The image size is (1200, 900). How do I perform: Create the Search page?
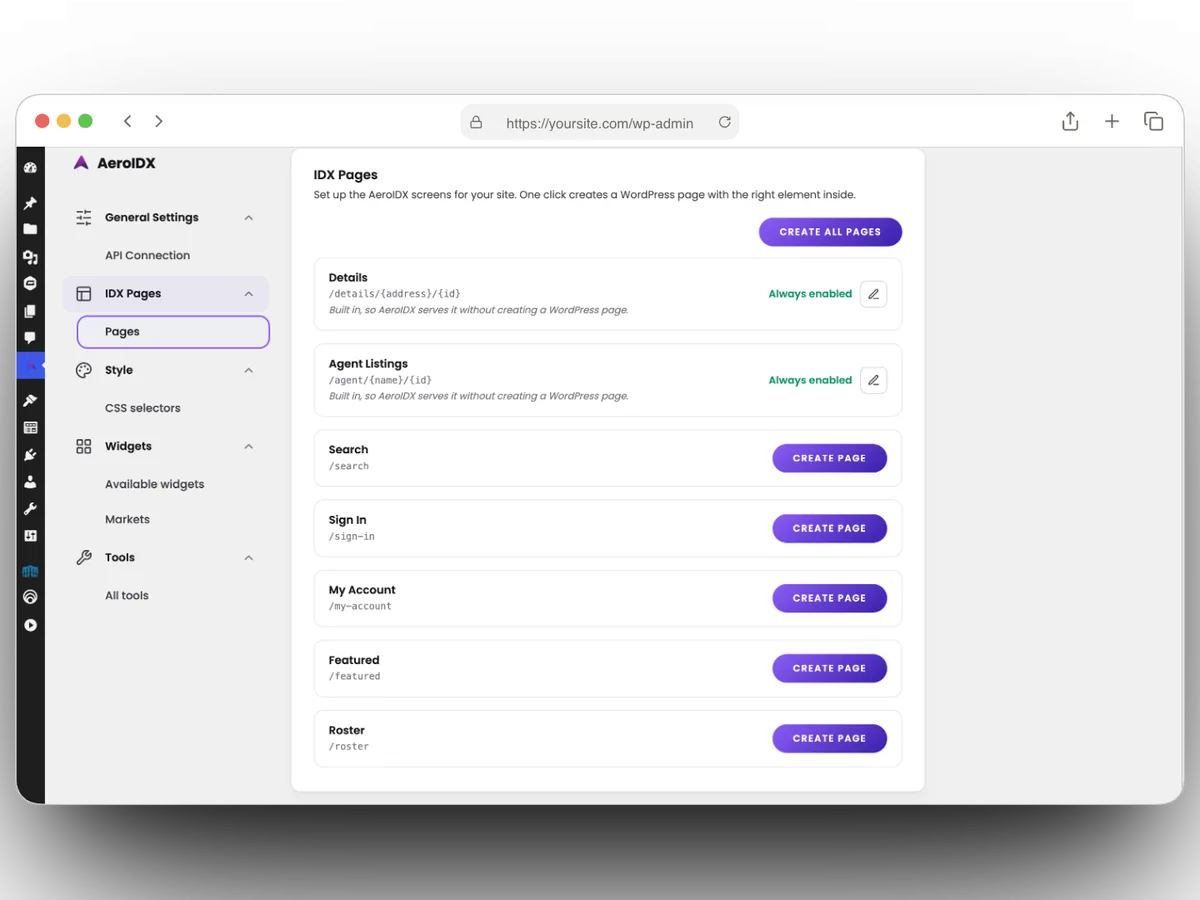[829, 458]
